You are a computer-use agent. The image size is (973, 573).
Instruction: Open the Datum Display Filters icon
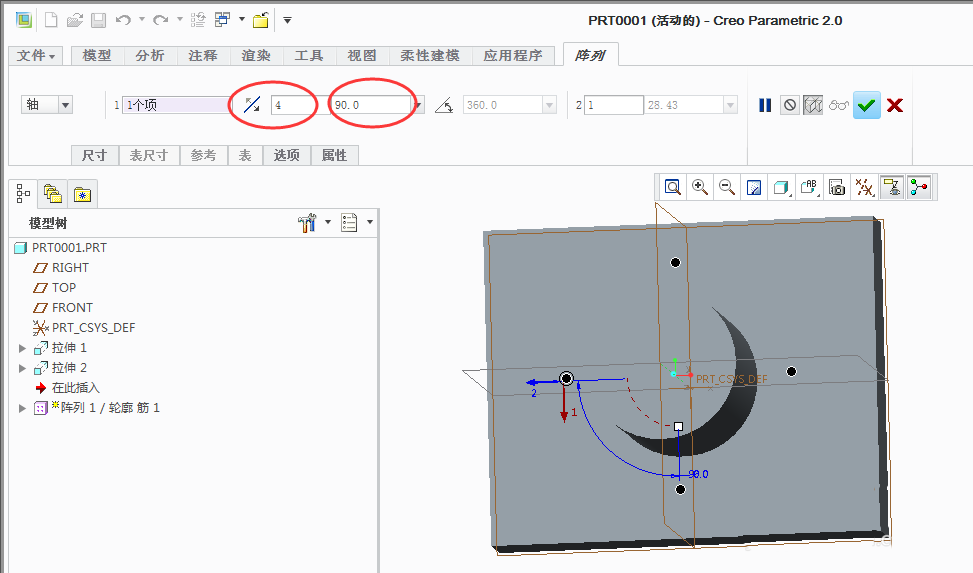click(864, 187)
